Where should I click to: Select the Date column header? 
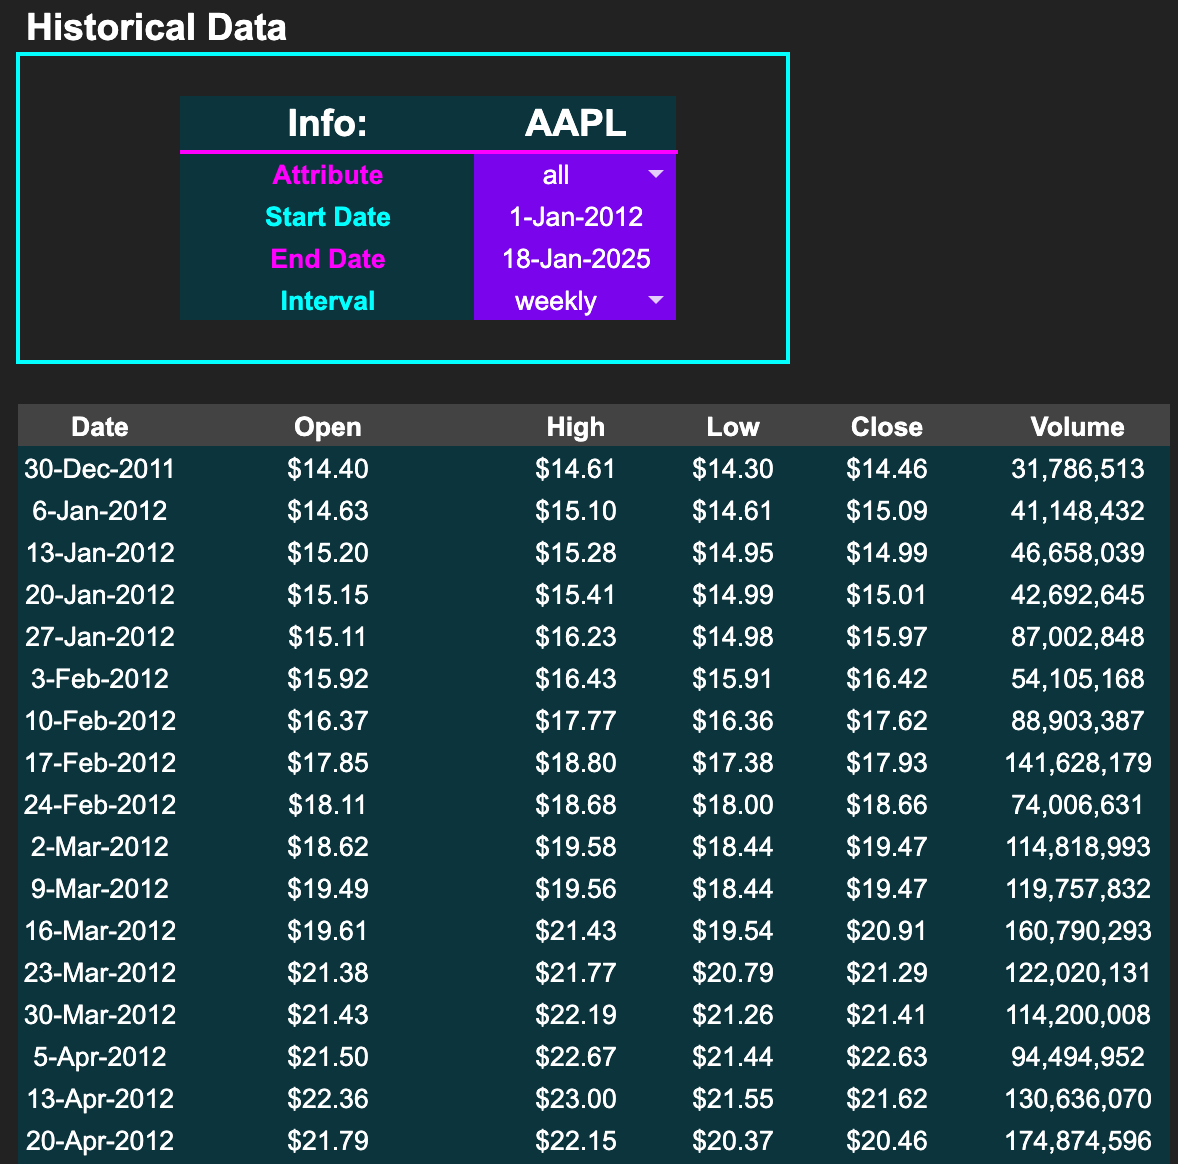[x=100, y=426]
